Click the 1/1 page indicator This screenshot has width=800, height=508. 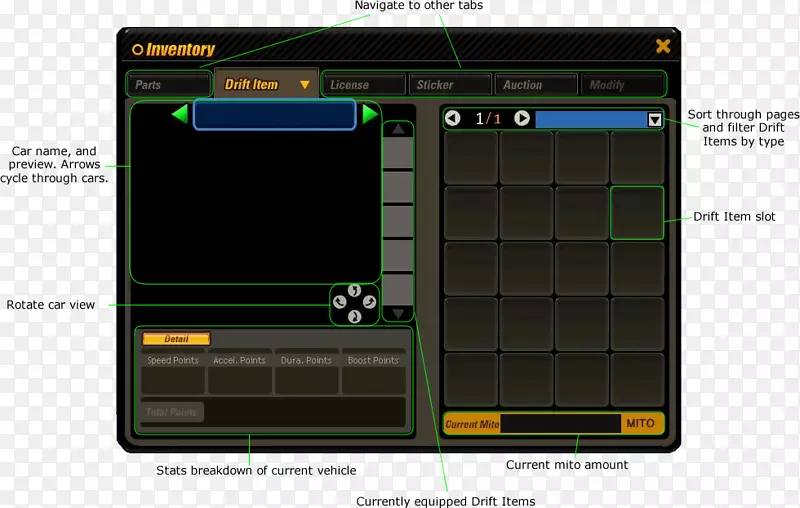(488, 119)
